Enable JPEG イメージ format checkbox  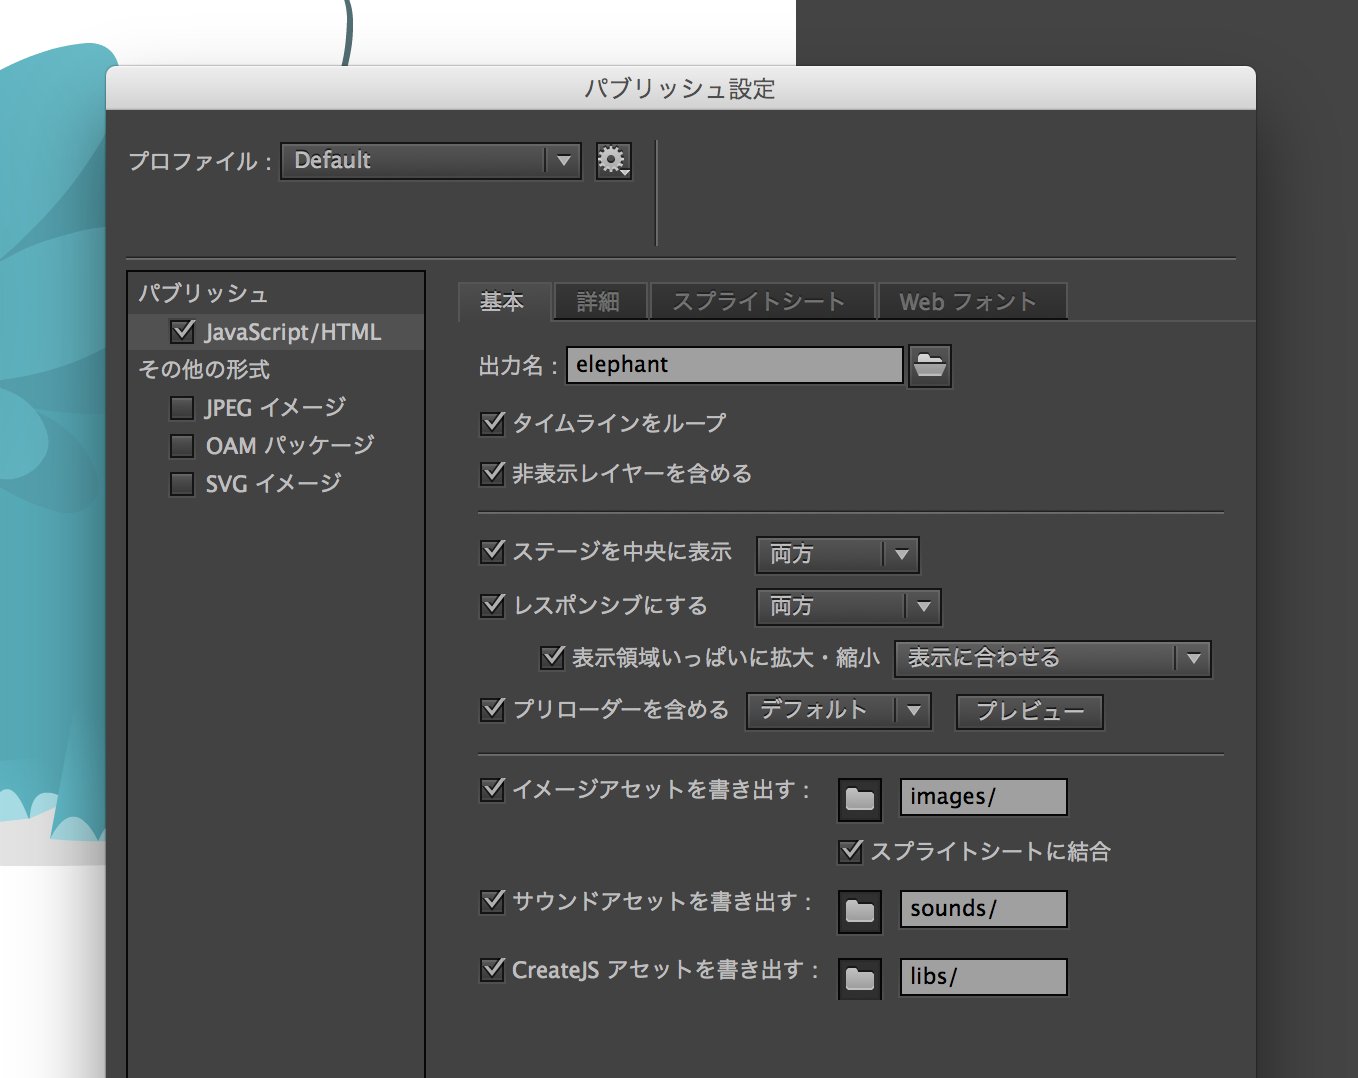click(x=182, y=408)
